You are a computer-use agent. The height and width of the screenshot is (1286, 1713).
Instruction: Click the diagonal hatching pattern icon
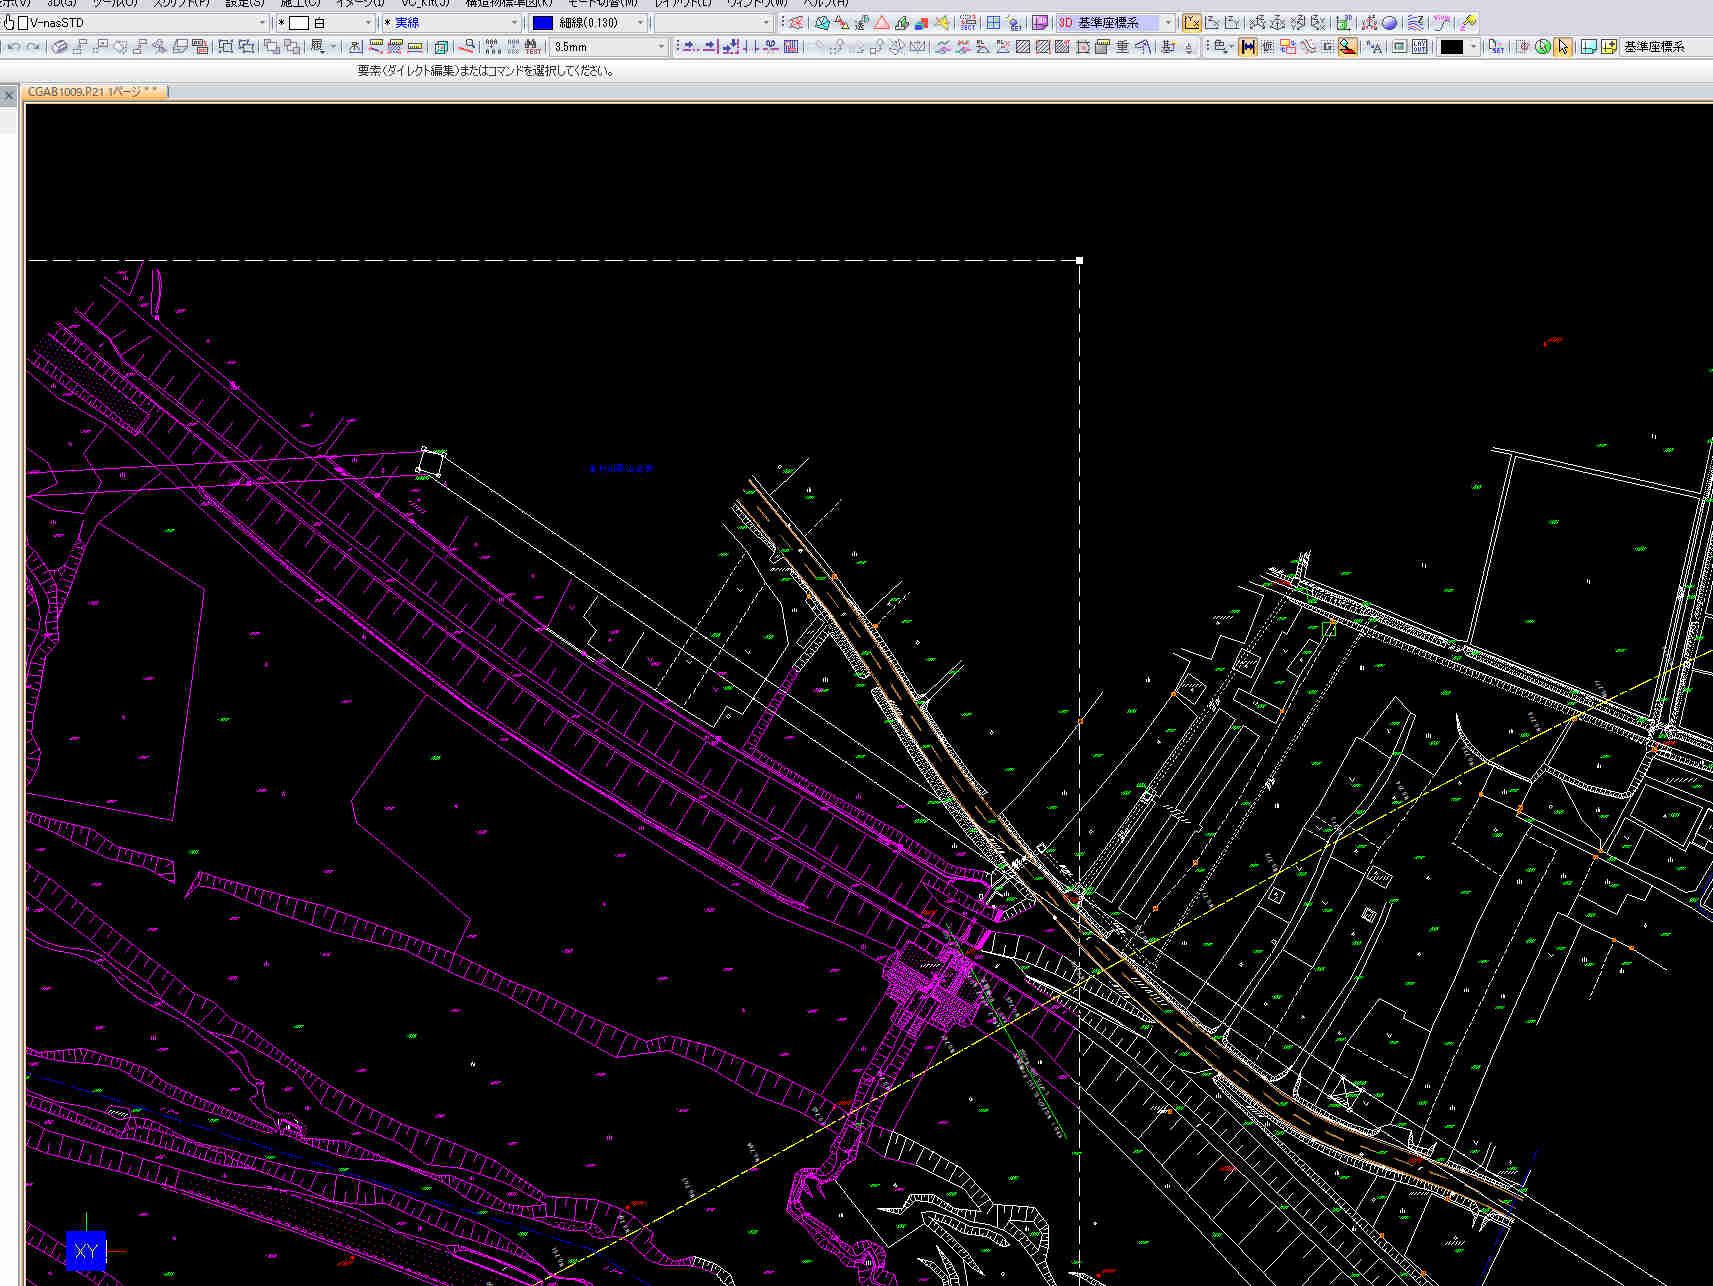pos(1023,47)
